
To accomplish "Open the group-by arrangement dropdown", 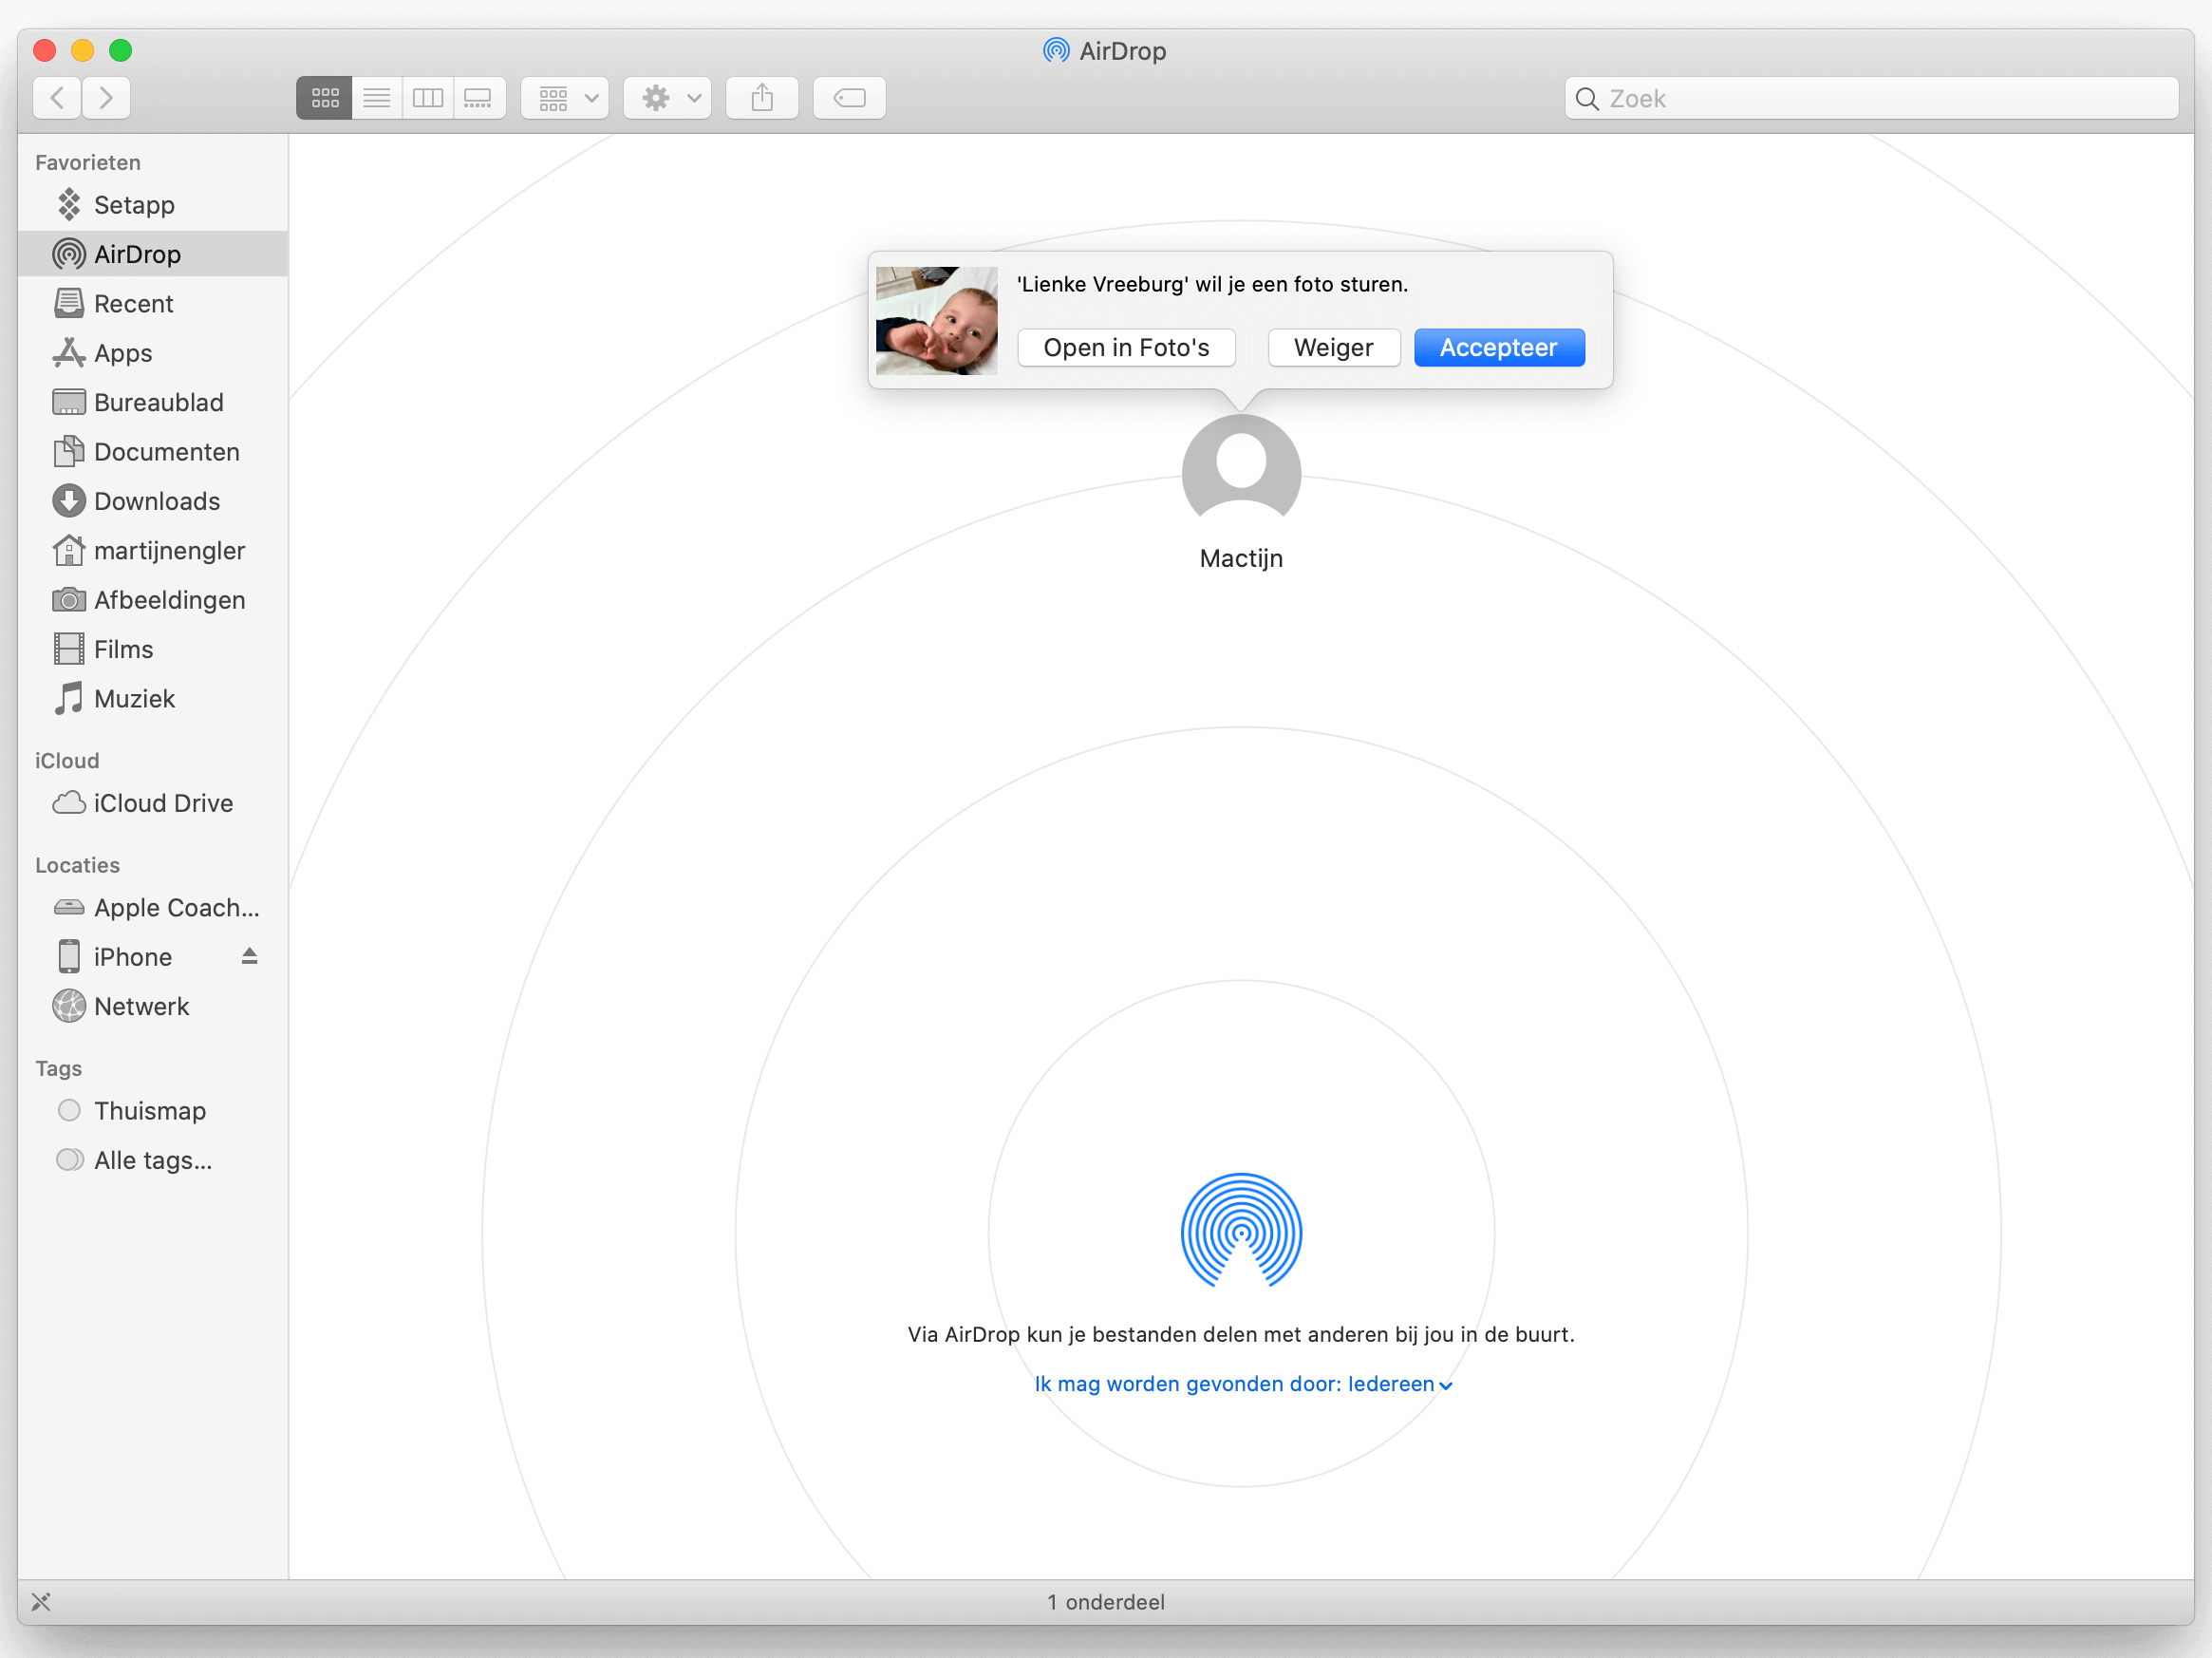I will coord(565,98).
